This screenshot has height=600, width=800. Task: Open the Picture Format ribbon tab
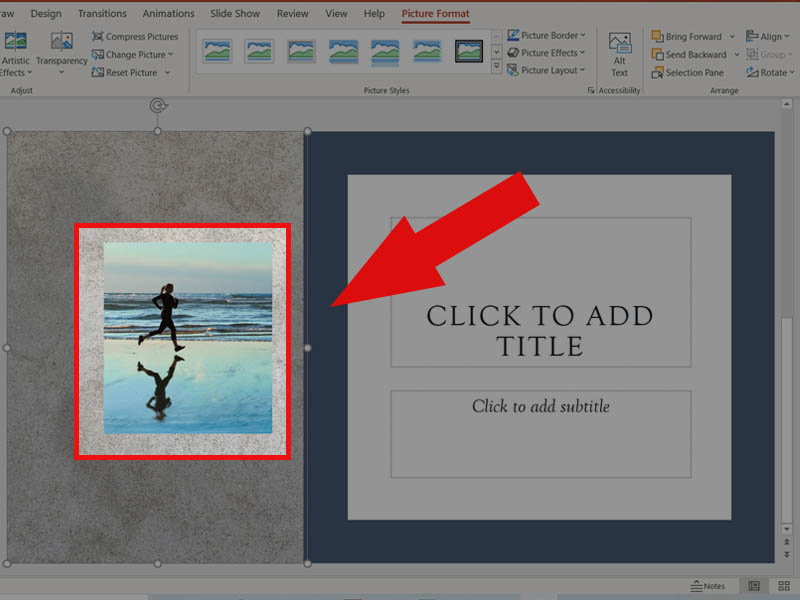(435, 13)
